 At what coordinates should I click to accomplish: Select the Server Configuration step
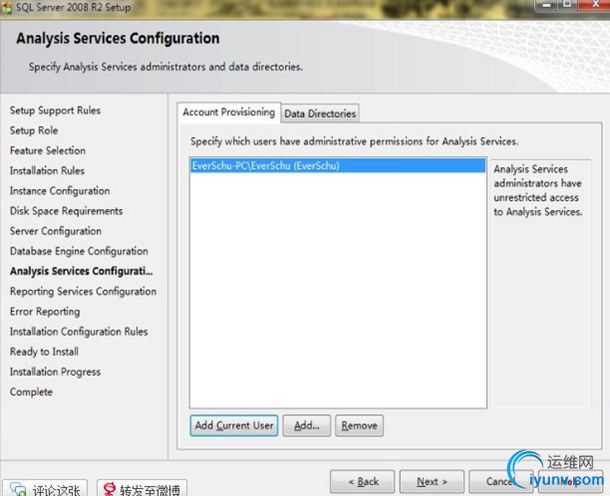click(x=56, y=231)
